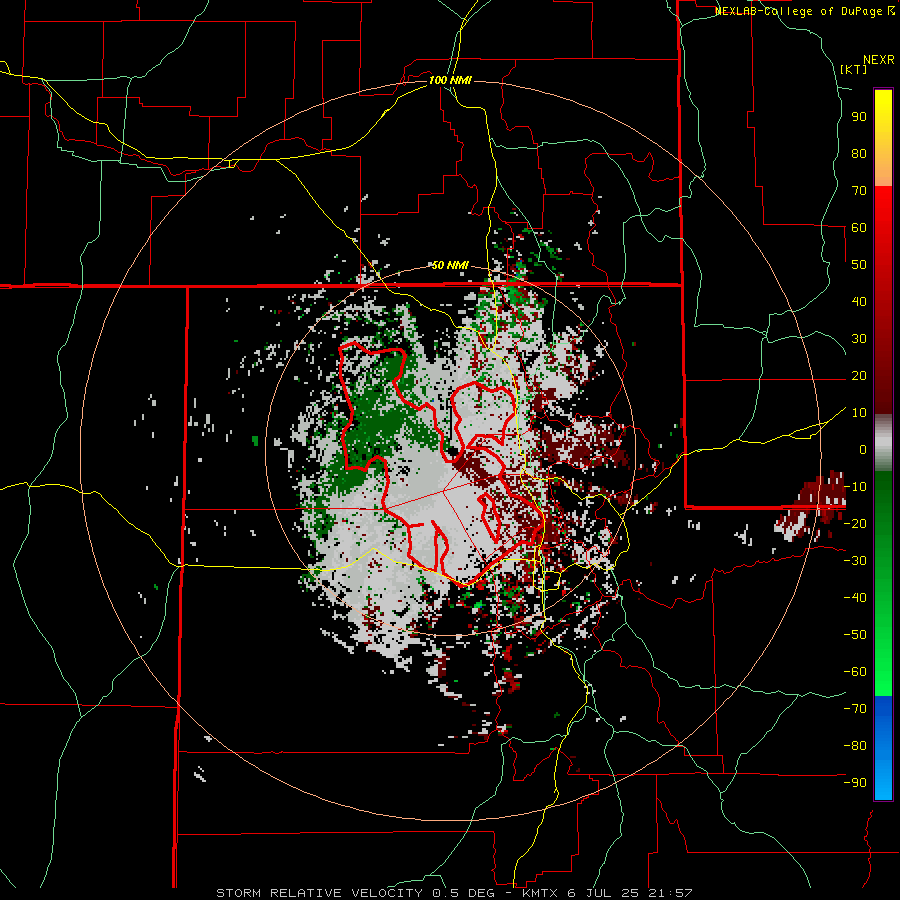Click "STORM RELATIVE VELOCITY" in the caption

pos(319,893)
